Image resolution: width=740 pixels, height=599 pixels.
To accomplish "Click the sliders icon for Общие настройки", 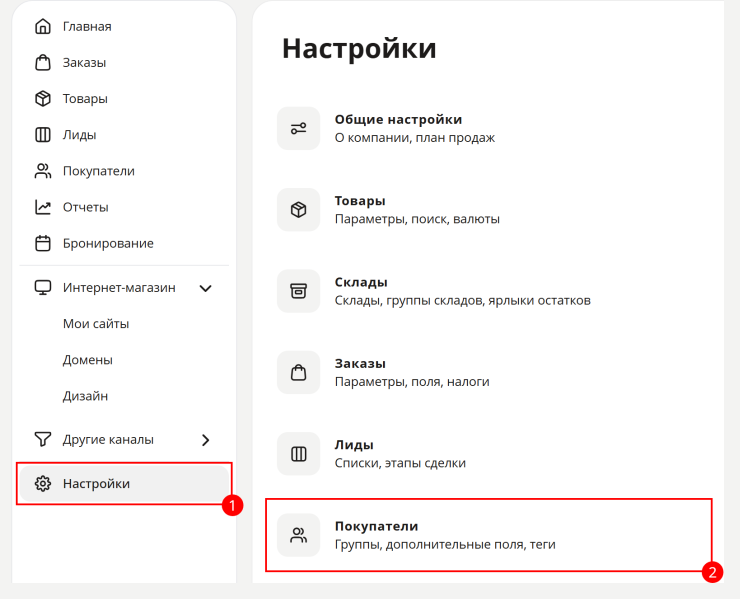I will [298, 128].
